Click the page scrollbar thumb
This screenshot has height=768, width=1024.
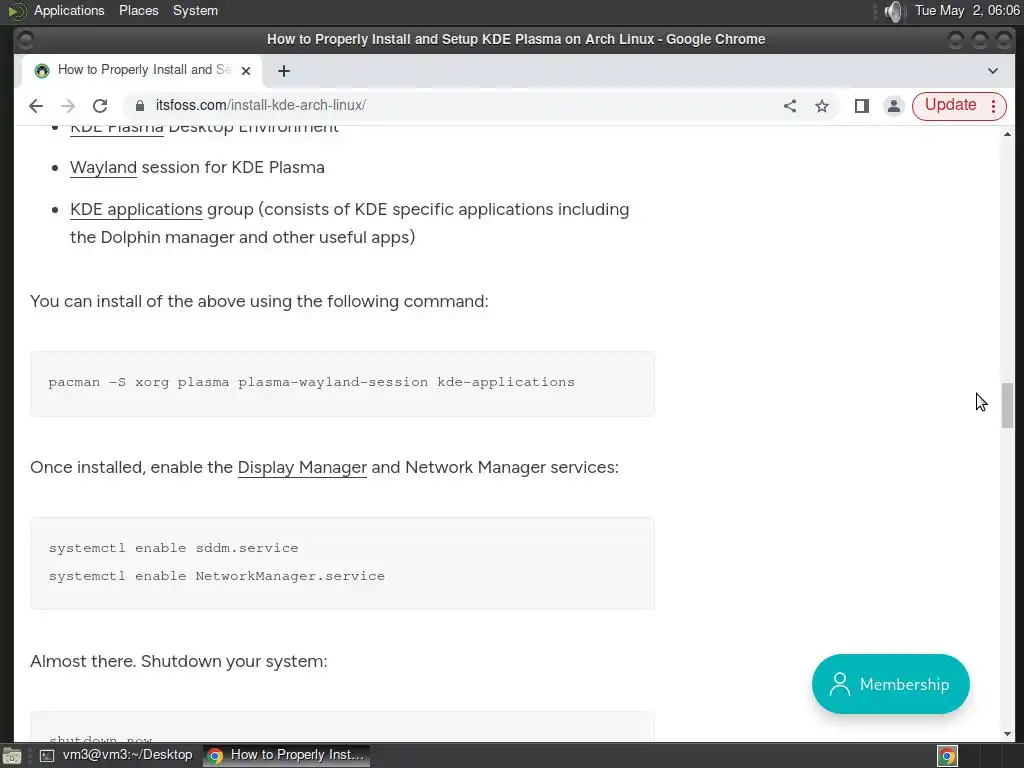coord(1008,405)
